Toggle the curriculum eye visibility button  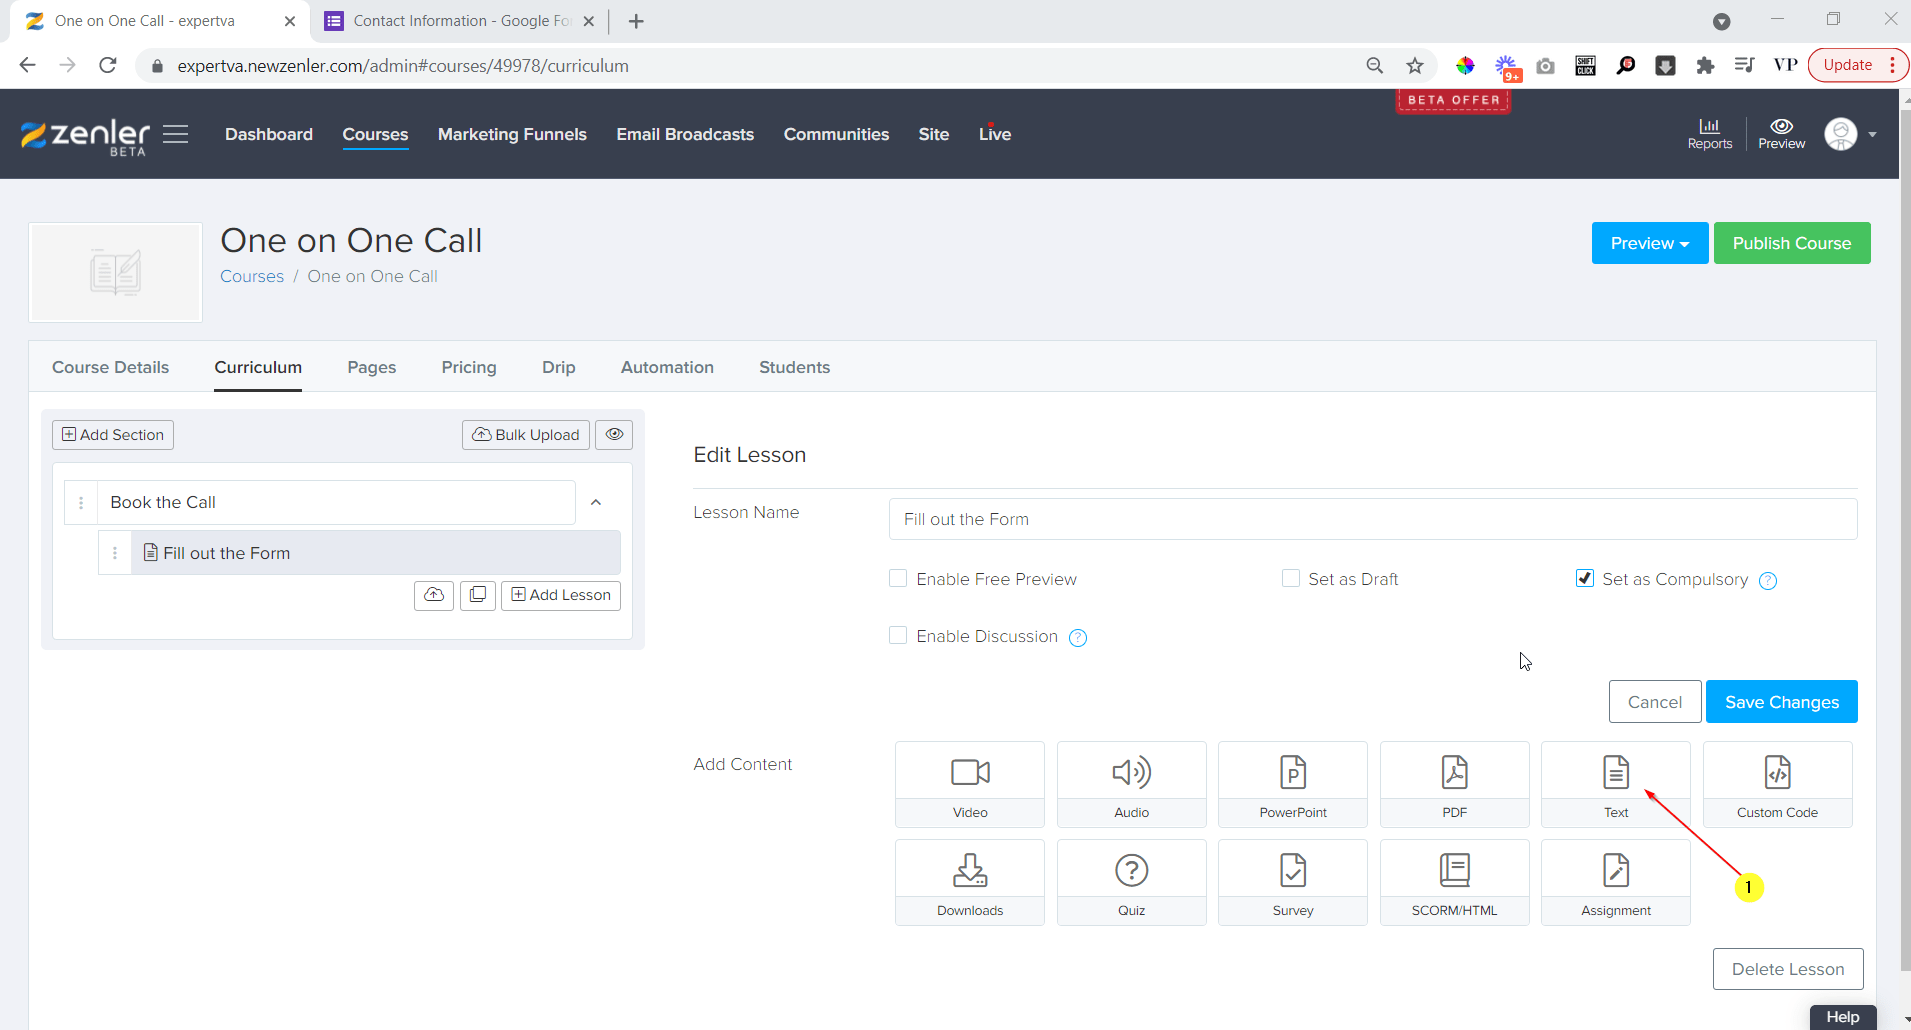click(614, 435)
